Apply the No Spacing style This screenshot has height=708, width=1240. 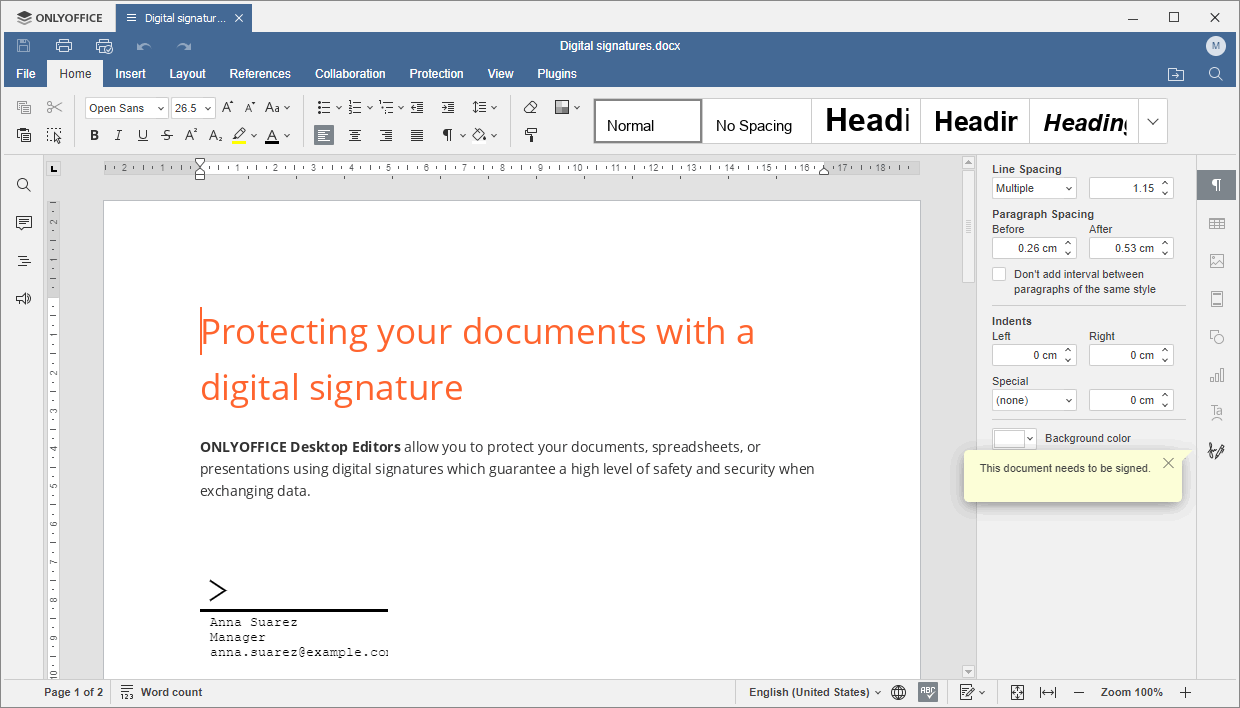pyautogui.click(x=756, y=122)
